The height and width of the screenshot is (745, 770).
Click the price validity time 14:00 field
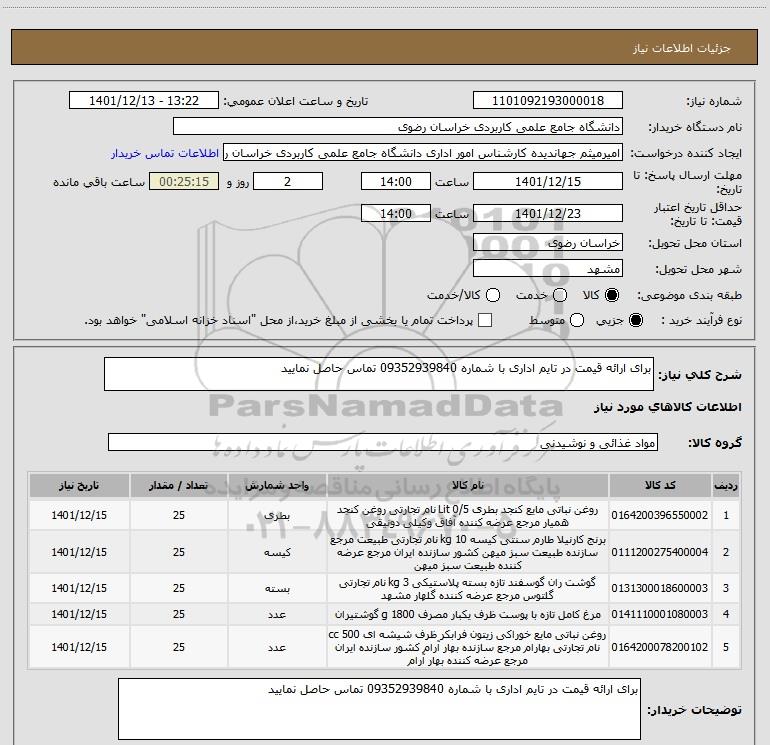click(396, 213)
